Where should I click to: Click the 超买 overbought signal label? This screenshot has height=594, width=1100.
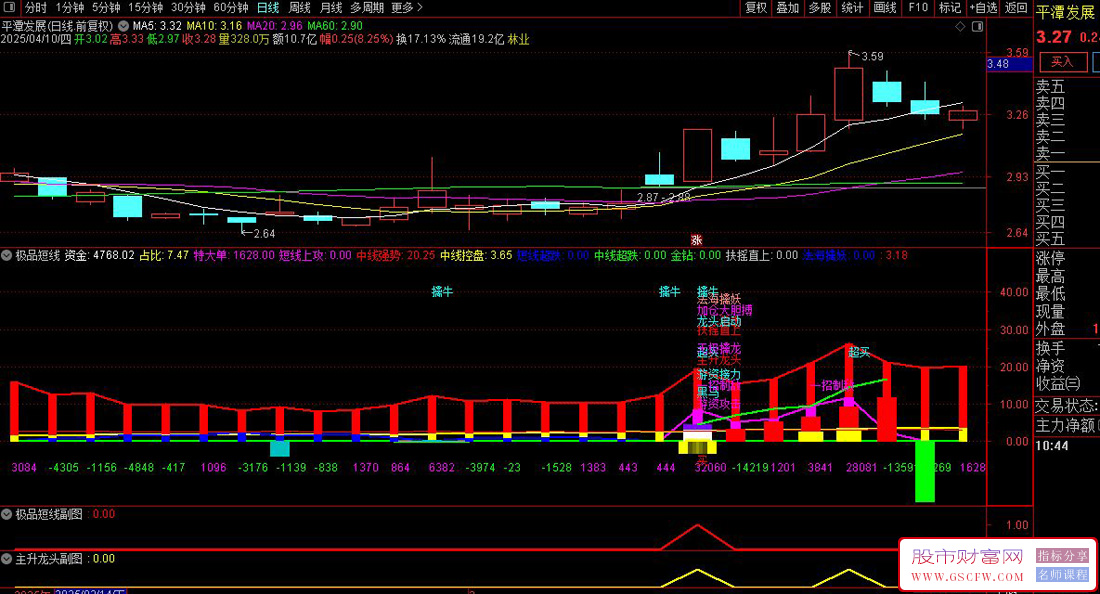pyautogui.click(x=859, y=352)
